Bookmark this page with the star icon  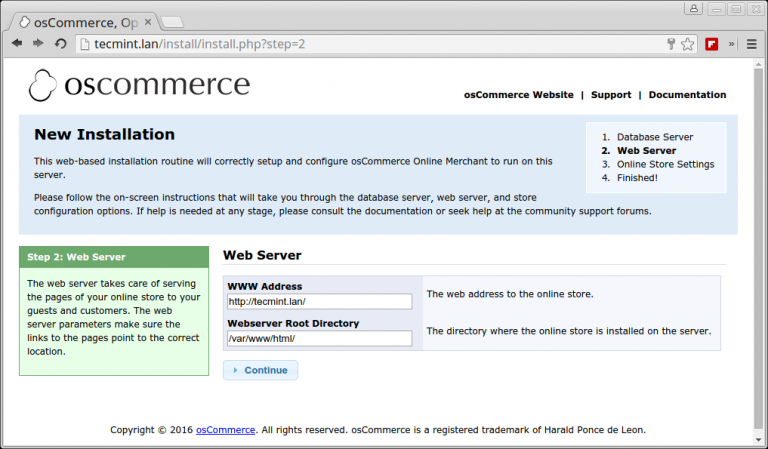[688, 44]
